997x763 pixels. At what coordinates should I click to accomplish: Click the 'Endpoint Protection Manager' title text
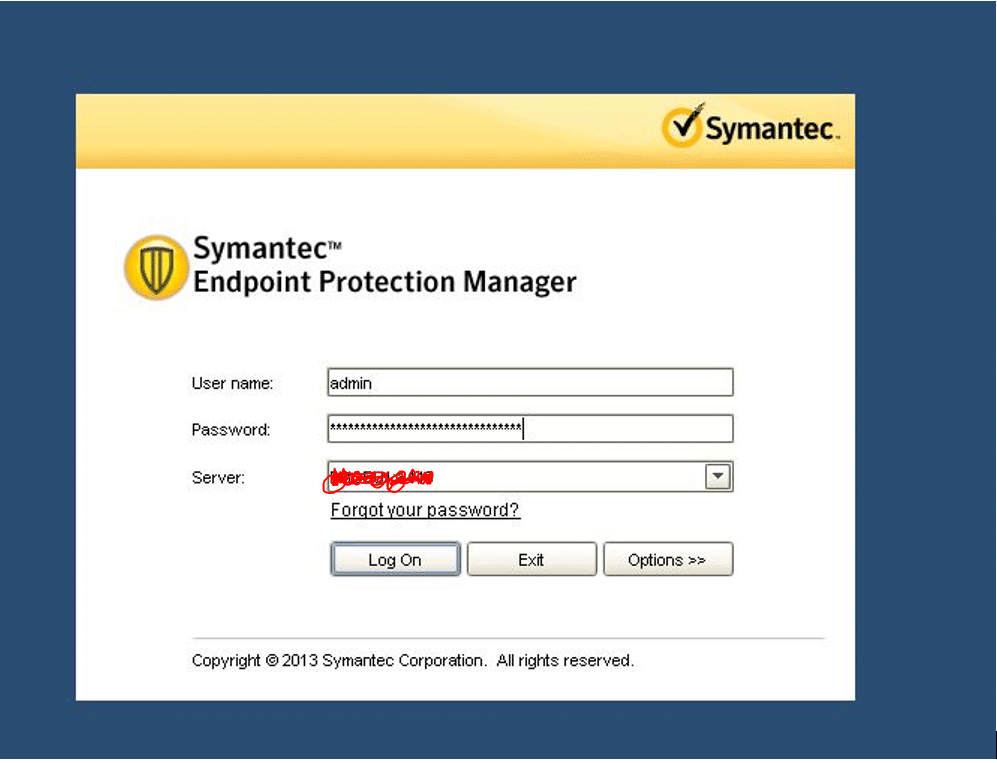tap(384, 282)
